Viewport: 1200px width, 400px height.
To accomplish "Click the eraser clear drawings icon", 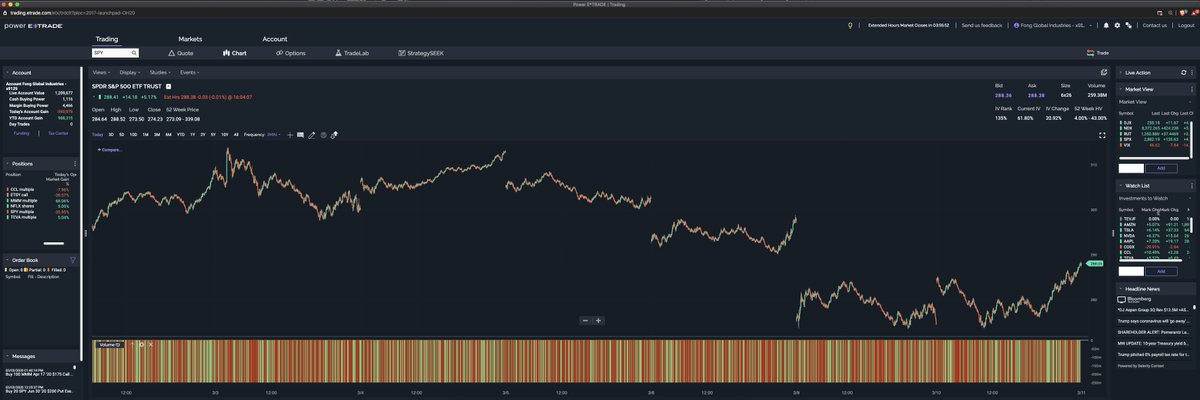I will click(x=334, y=134).
